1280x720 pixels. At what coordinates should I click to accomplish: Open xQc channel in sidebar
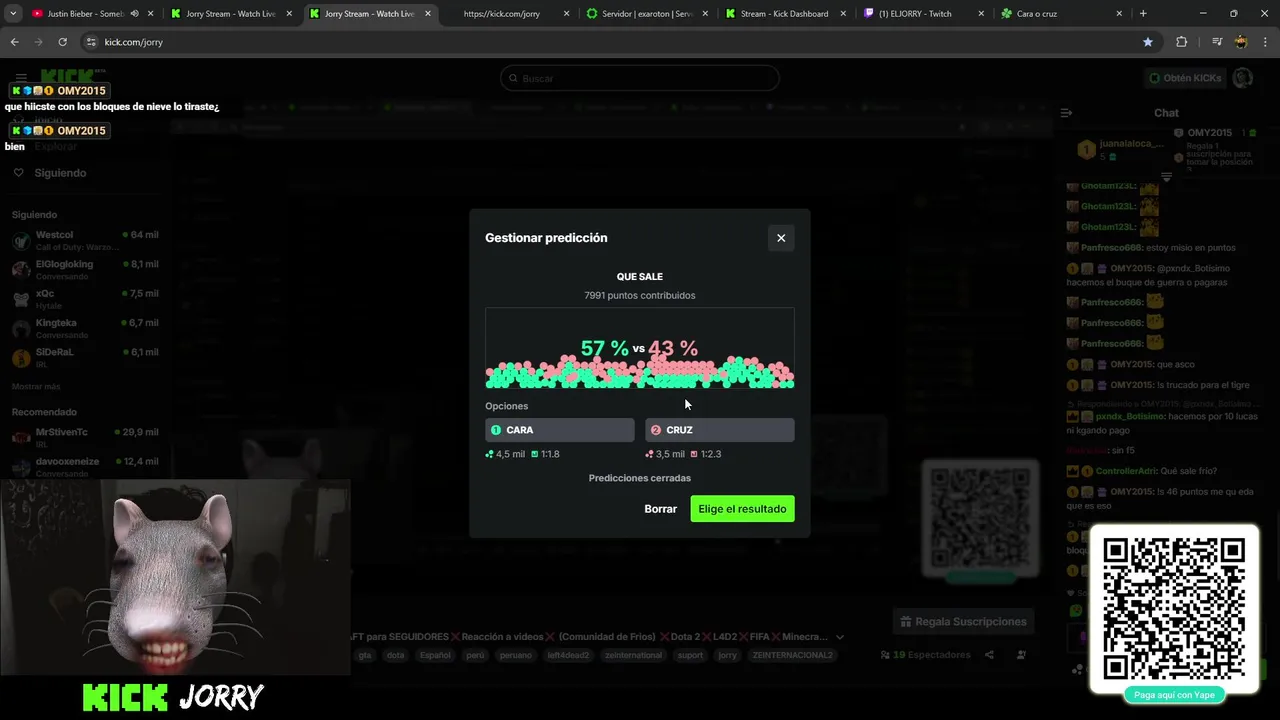(85, 298)
